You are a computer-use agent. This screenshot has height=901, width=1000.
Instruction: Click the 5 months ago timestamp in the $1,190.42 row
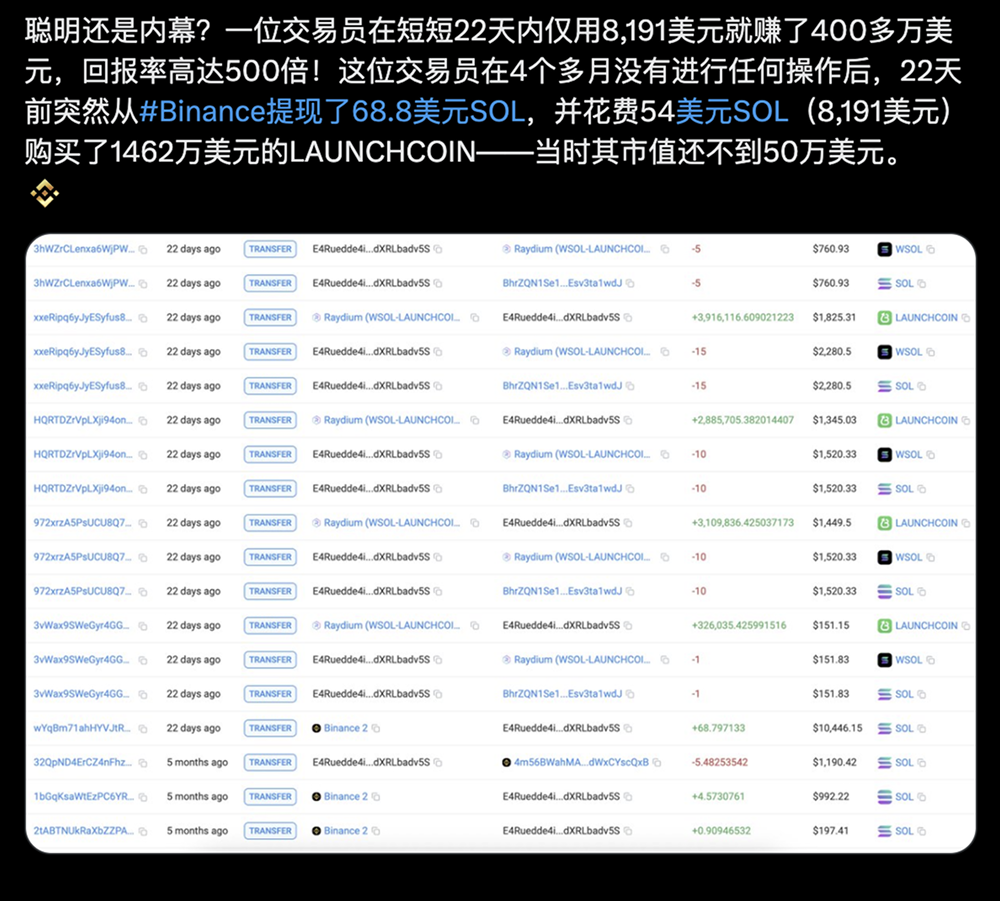(197, 763)
